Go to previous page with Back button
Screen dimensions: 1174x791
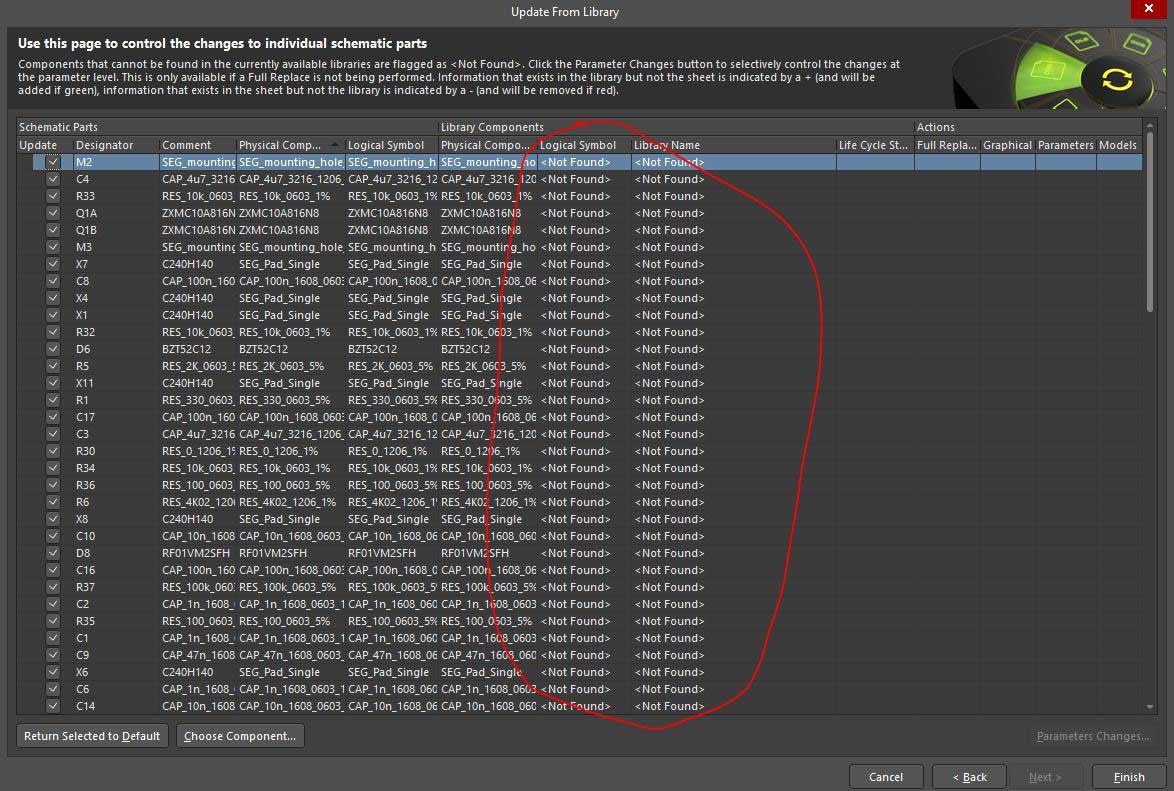(x=969, y=777)
